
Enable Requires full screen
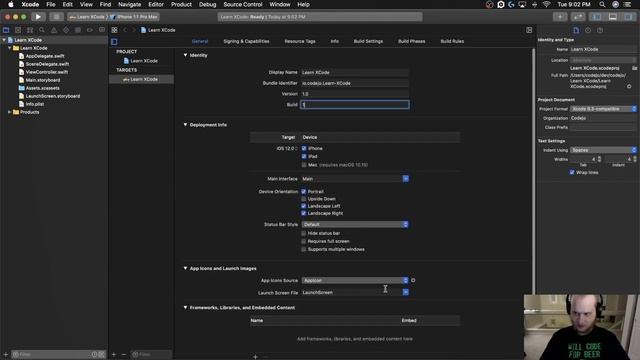coord(304,241)
